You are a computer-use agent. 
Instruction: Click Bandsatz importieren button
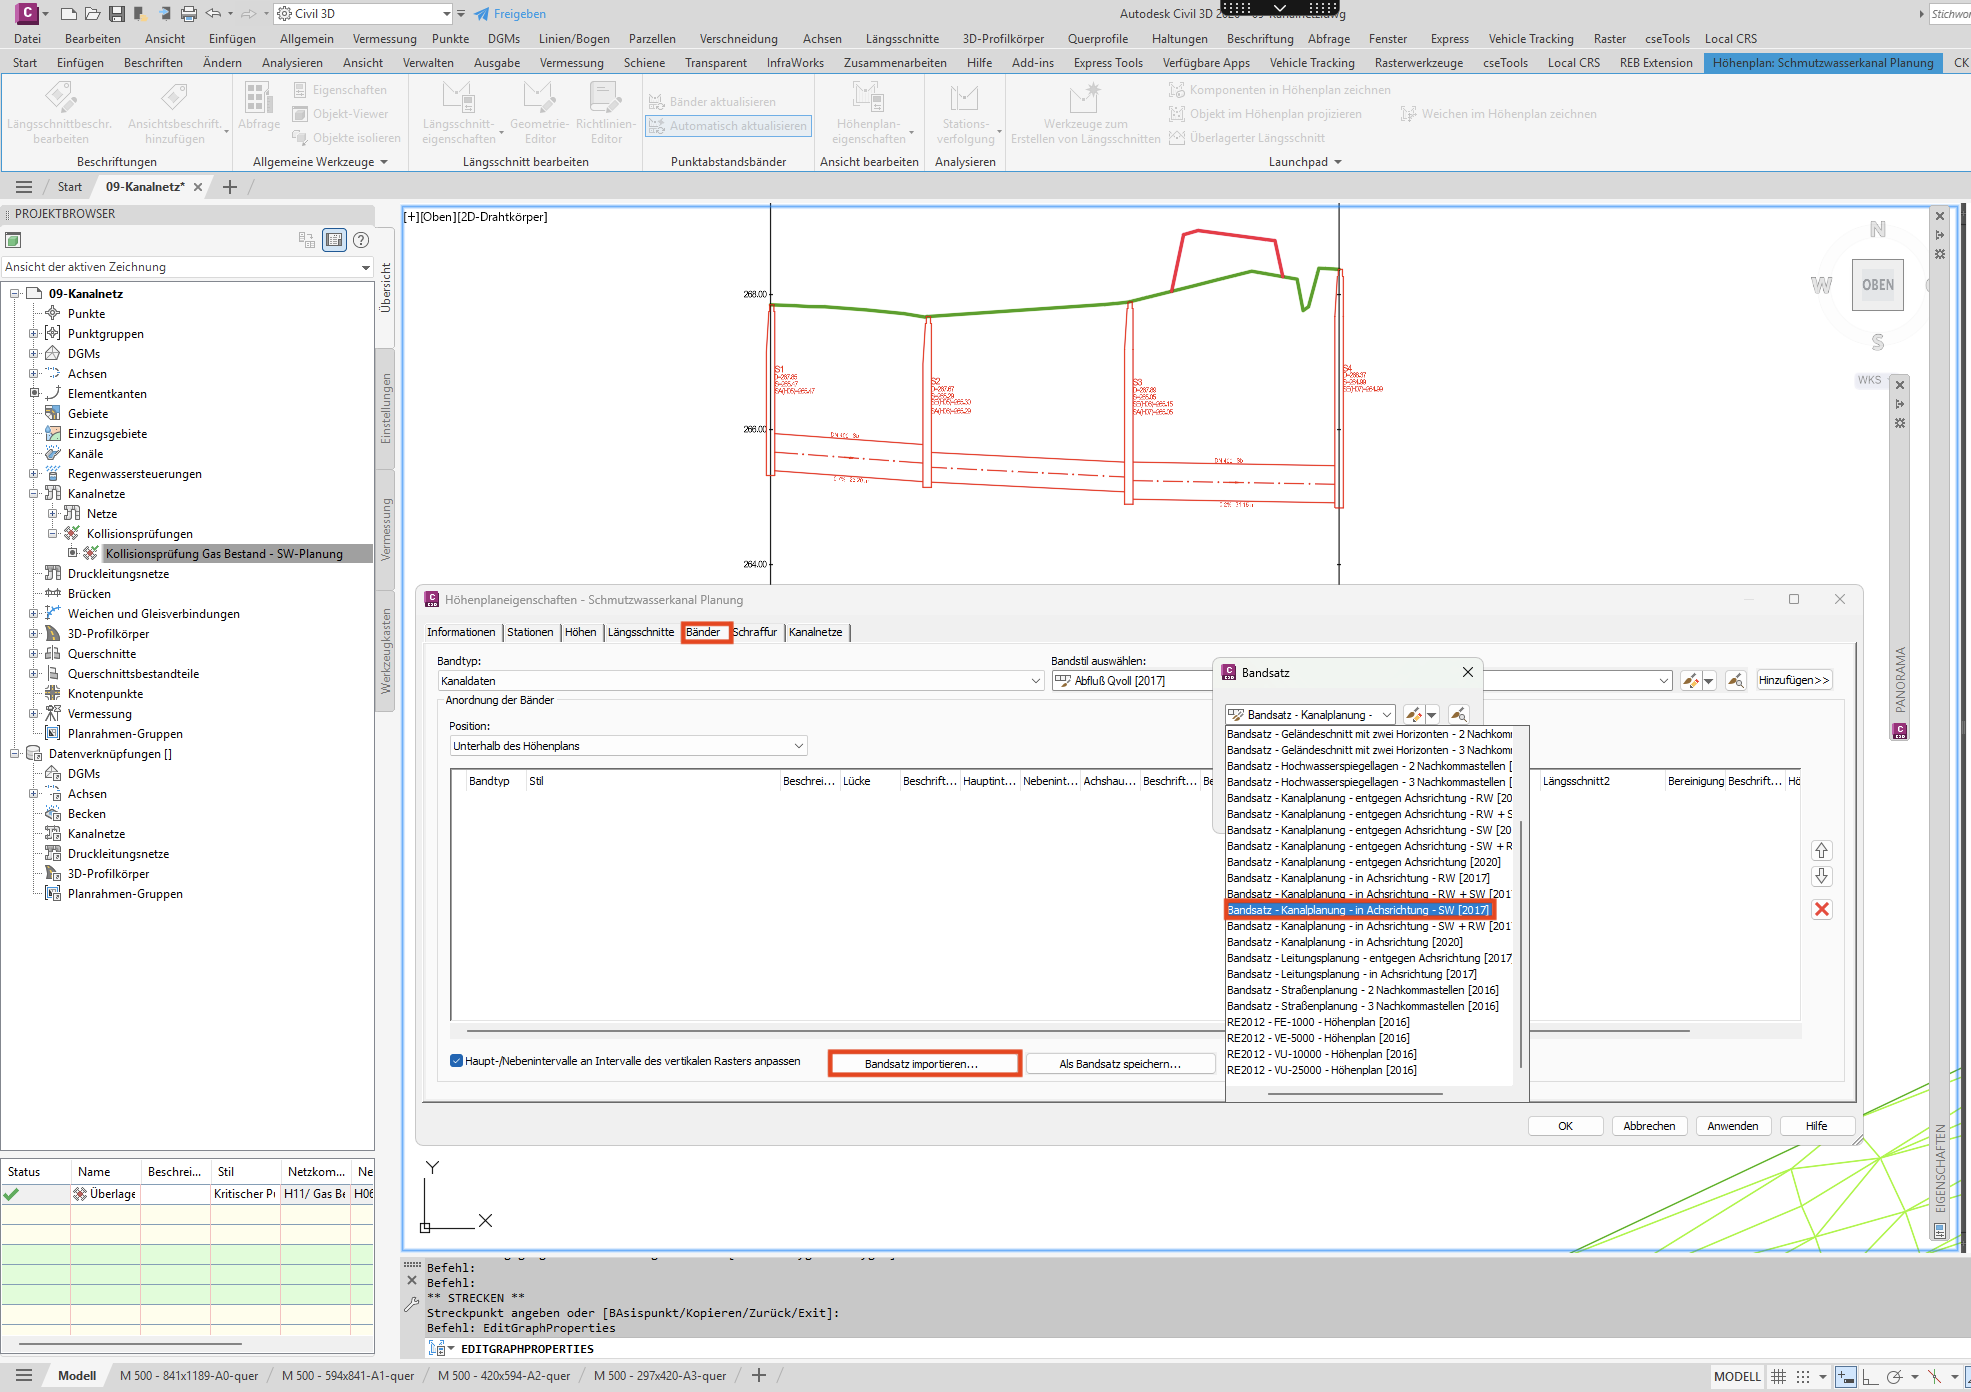(x=924, y=1064)
